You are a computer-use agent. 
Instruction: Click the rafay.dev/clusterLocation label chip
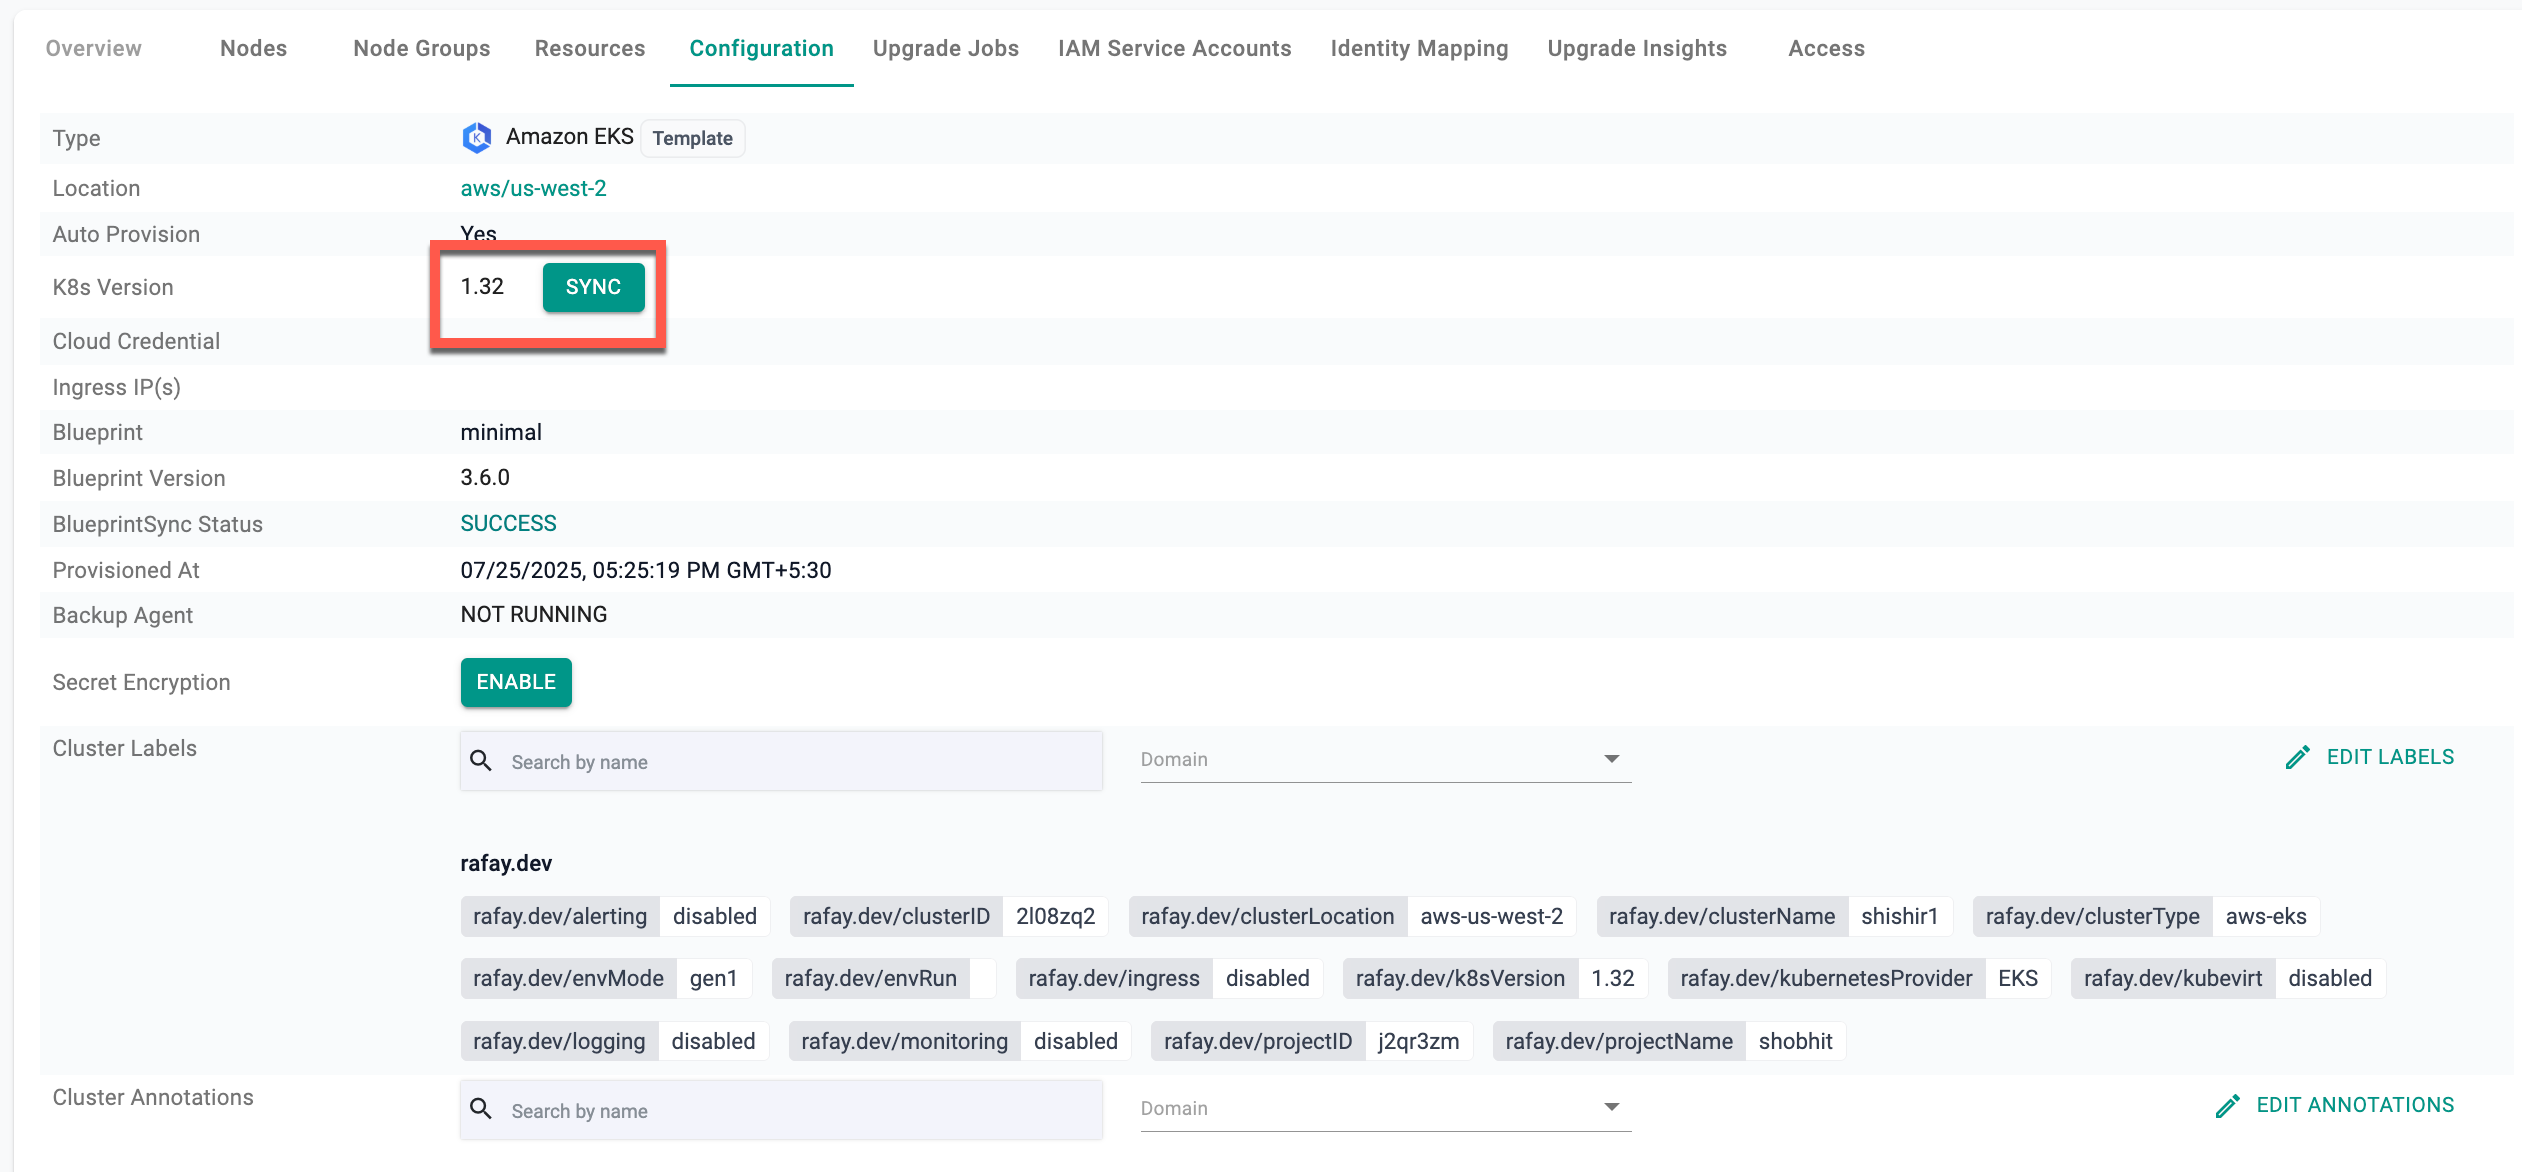pyautogui.click(x=1353, y=916)
